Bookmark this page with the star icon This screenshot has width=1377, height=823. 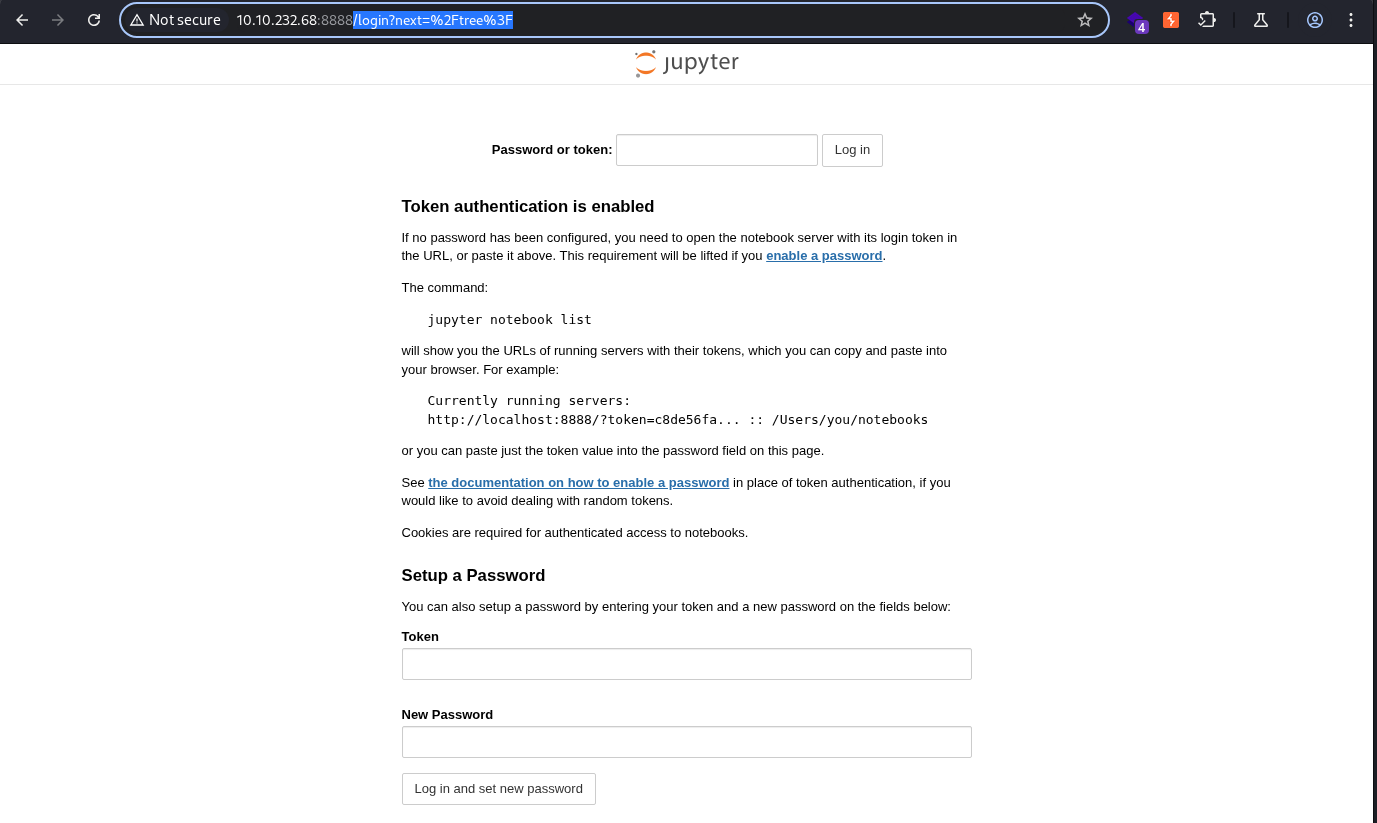[1085, 20]
